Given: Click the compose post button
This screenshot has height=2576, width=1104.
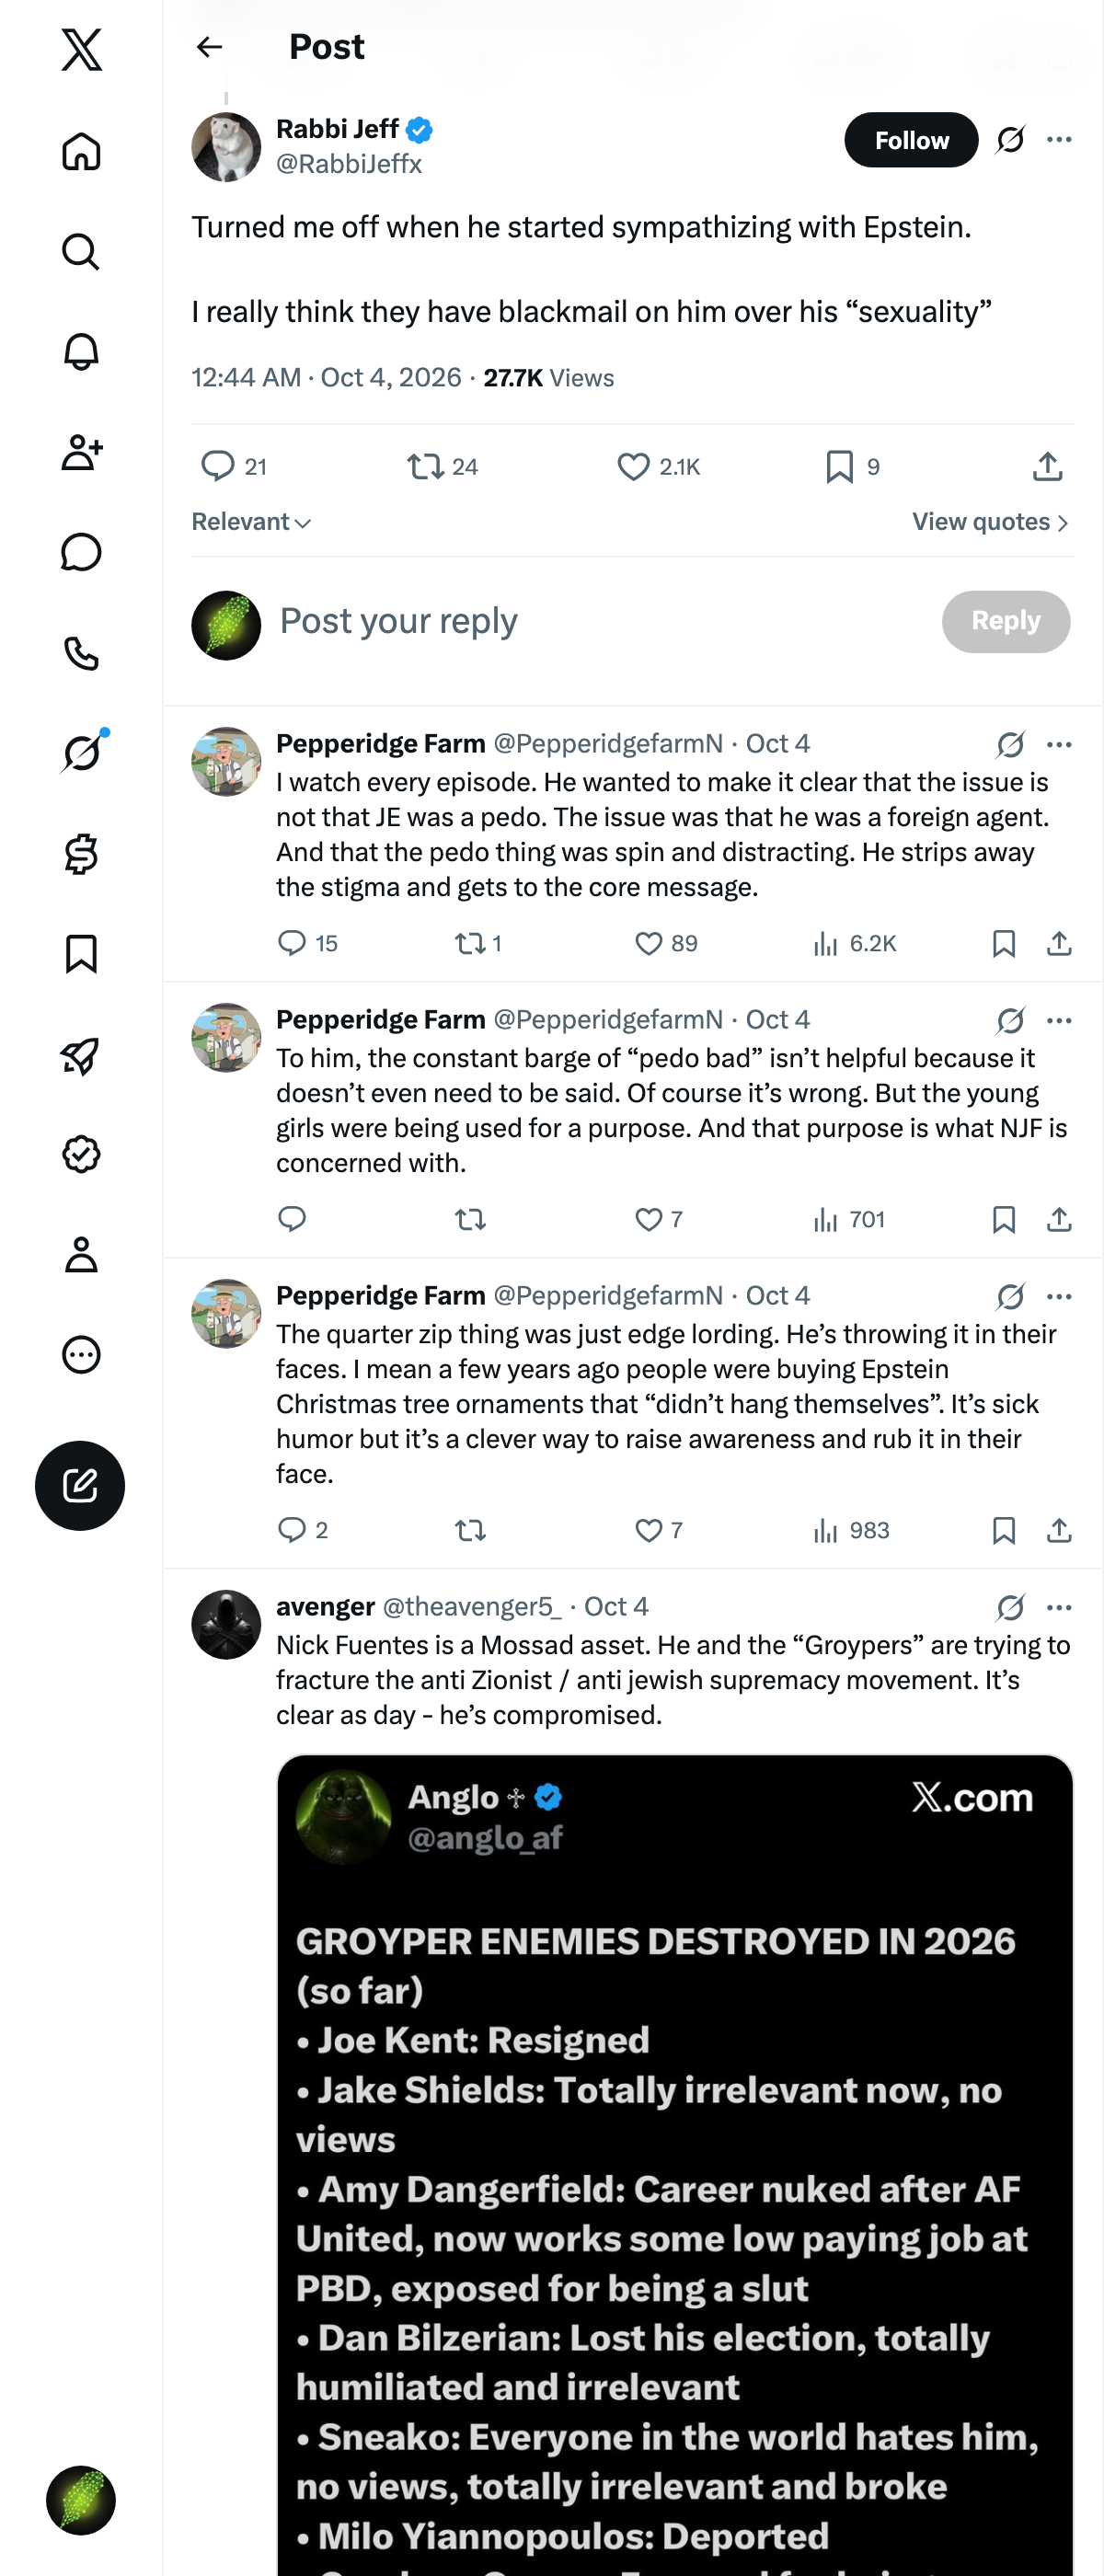Looking at the screenshot, I should [x=80, y=1485].
